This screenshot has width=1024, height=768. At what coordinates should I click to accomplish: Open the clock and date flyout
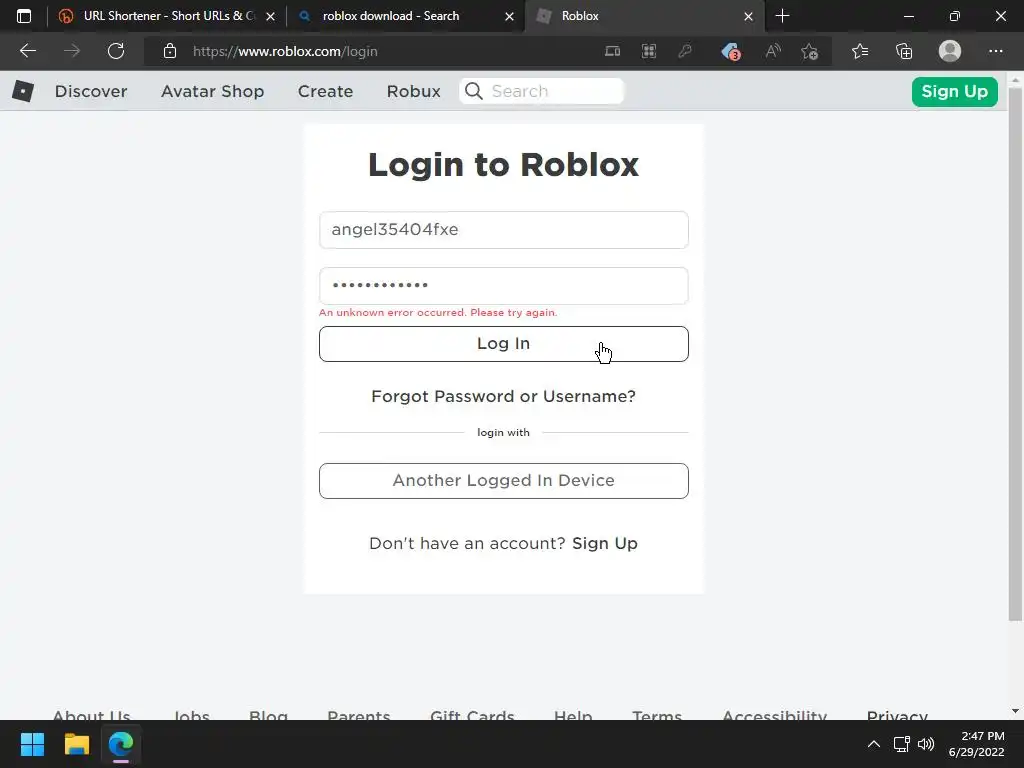[976, 744]
